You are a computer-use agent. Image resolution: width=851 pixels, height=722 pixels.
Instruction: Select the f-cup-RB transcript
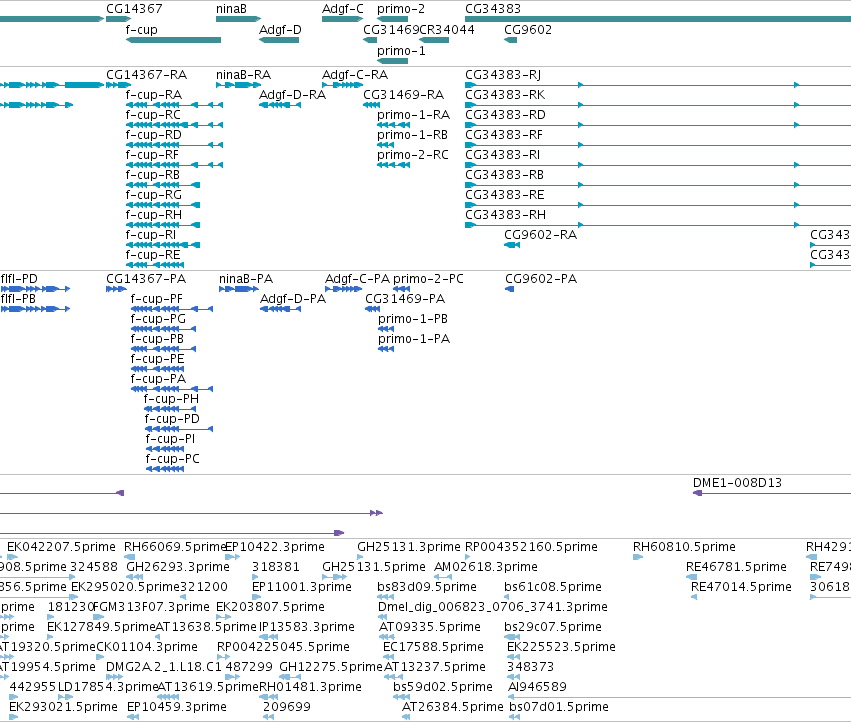[x=163, y=185]
